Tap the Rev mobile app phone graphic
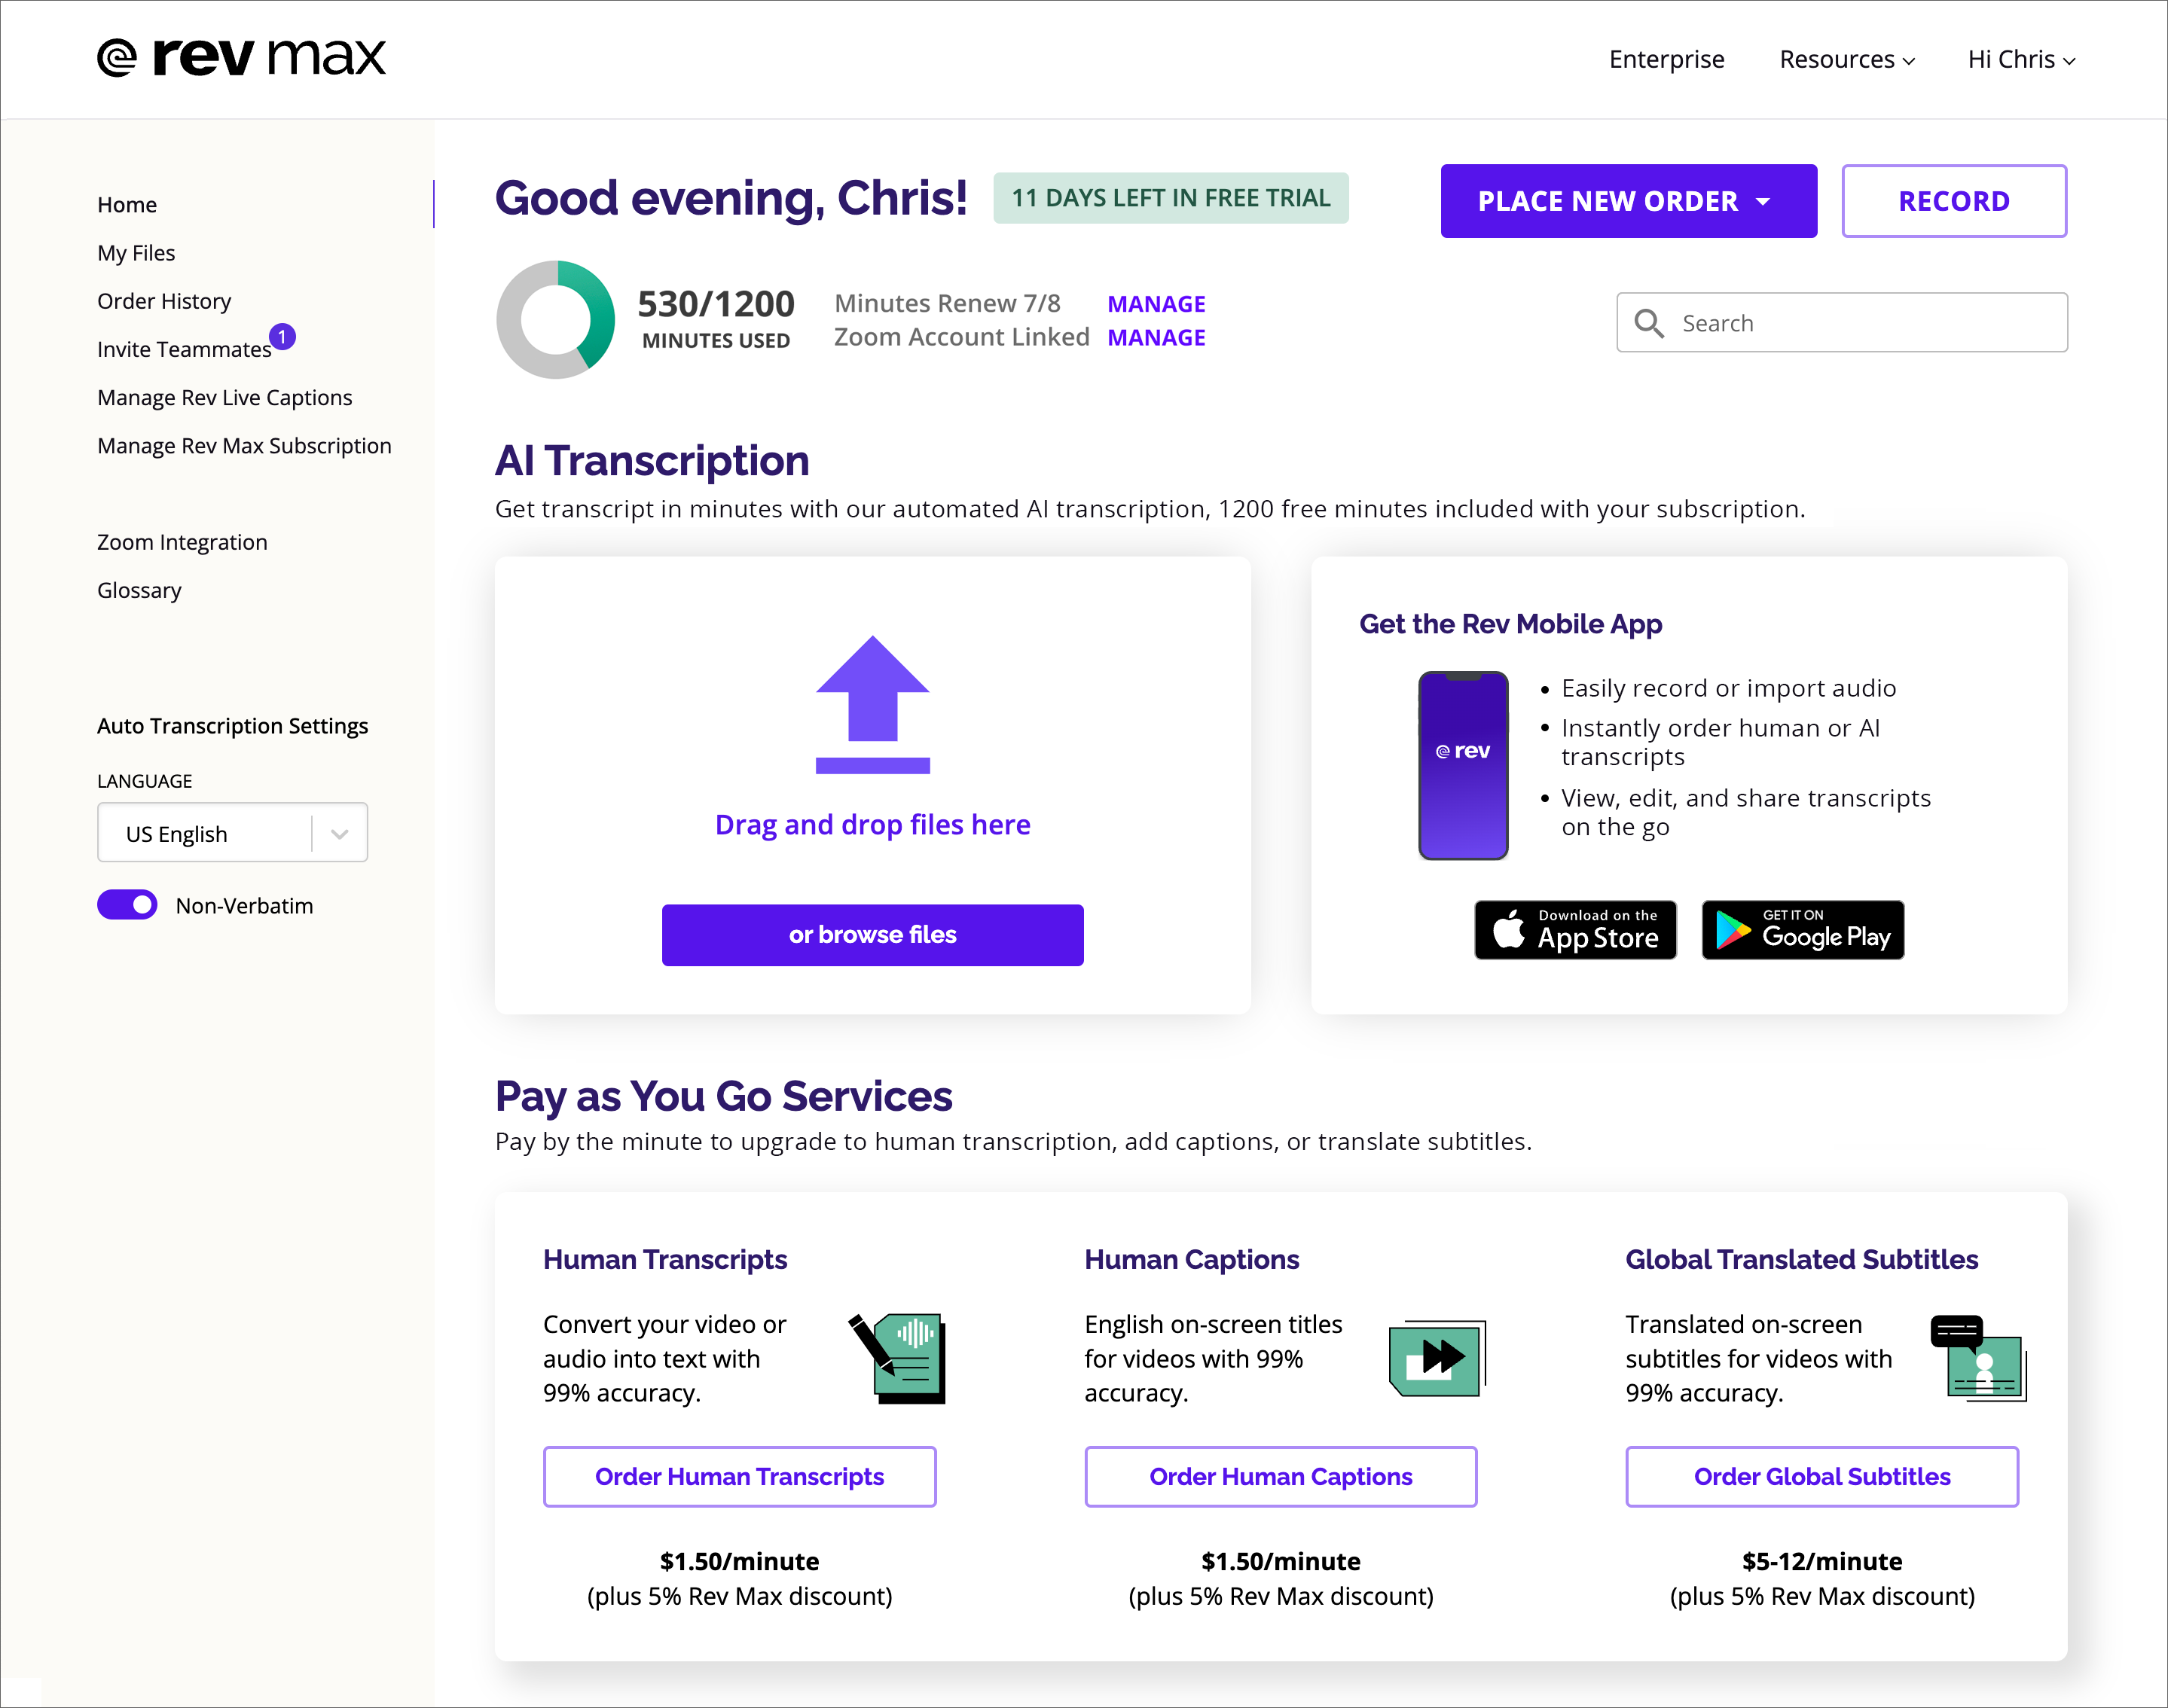 tap(1462, 765)
